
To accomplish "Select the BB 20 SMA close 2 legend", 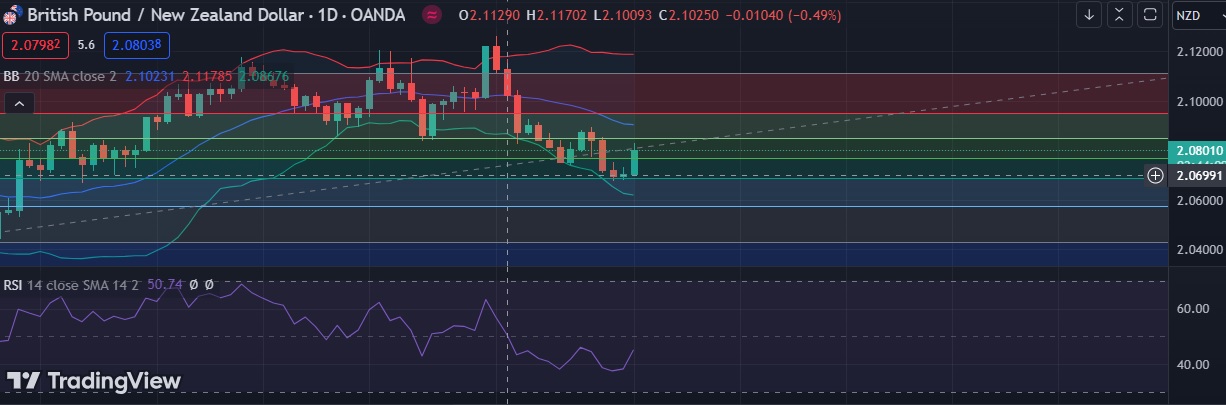I will click(x=62, y=75).
